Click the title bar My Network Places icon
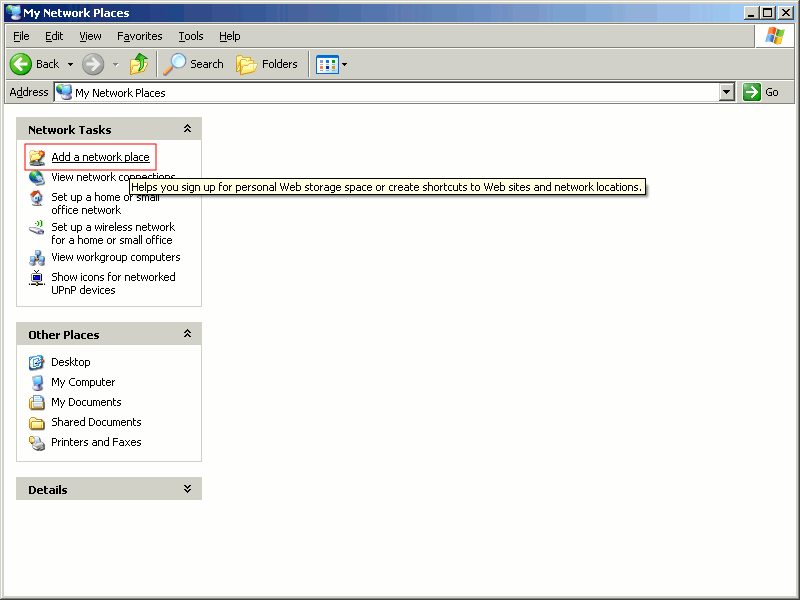This screenshot has width=800, height=600. click(13, 13)
